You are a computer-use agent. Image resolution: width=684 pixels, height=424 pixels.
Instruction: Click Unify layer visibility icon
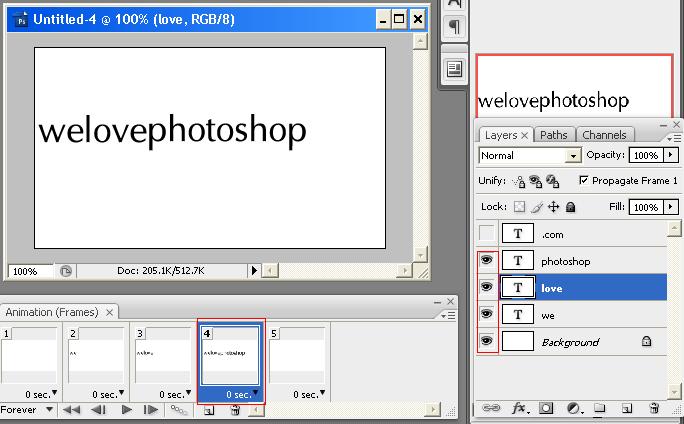pyautogui.click(x=535, y=181)
